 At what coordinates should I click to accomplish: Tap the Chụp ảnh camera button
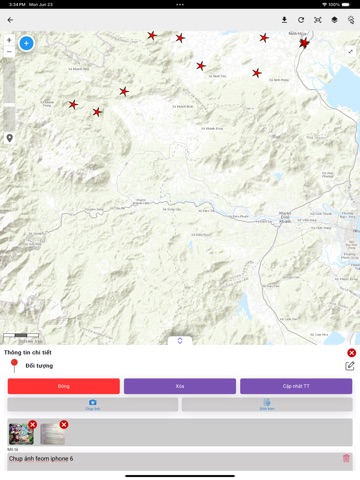click(93, 404)
